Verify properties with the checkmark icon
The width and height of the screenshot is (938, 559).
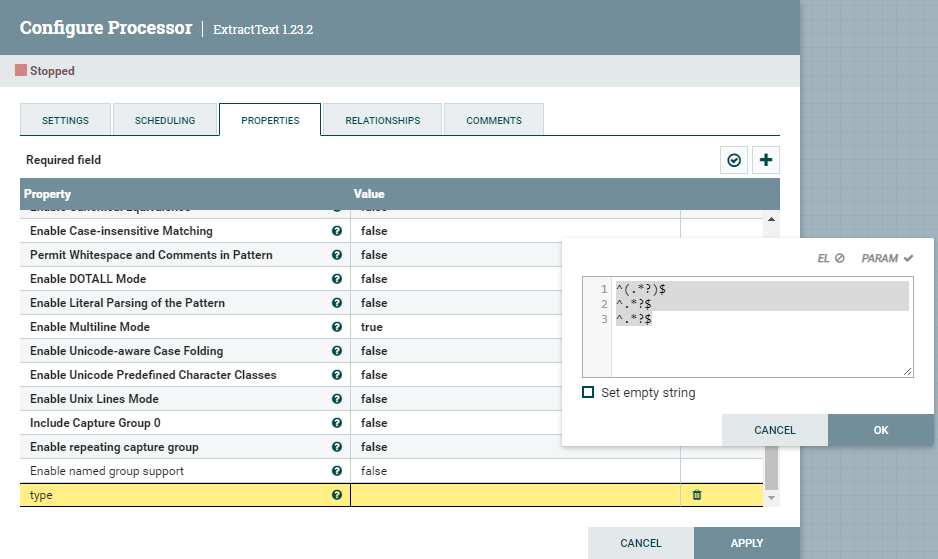coord(733,160)
